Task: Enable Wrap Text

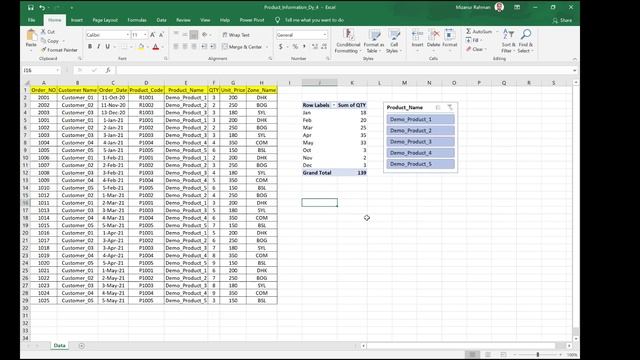Action: (x=236, y=35)
